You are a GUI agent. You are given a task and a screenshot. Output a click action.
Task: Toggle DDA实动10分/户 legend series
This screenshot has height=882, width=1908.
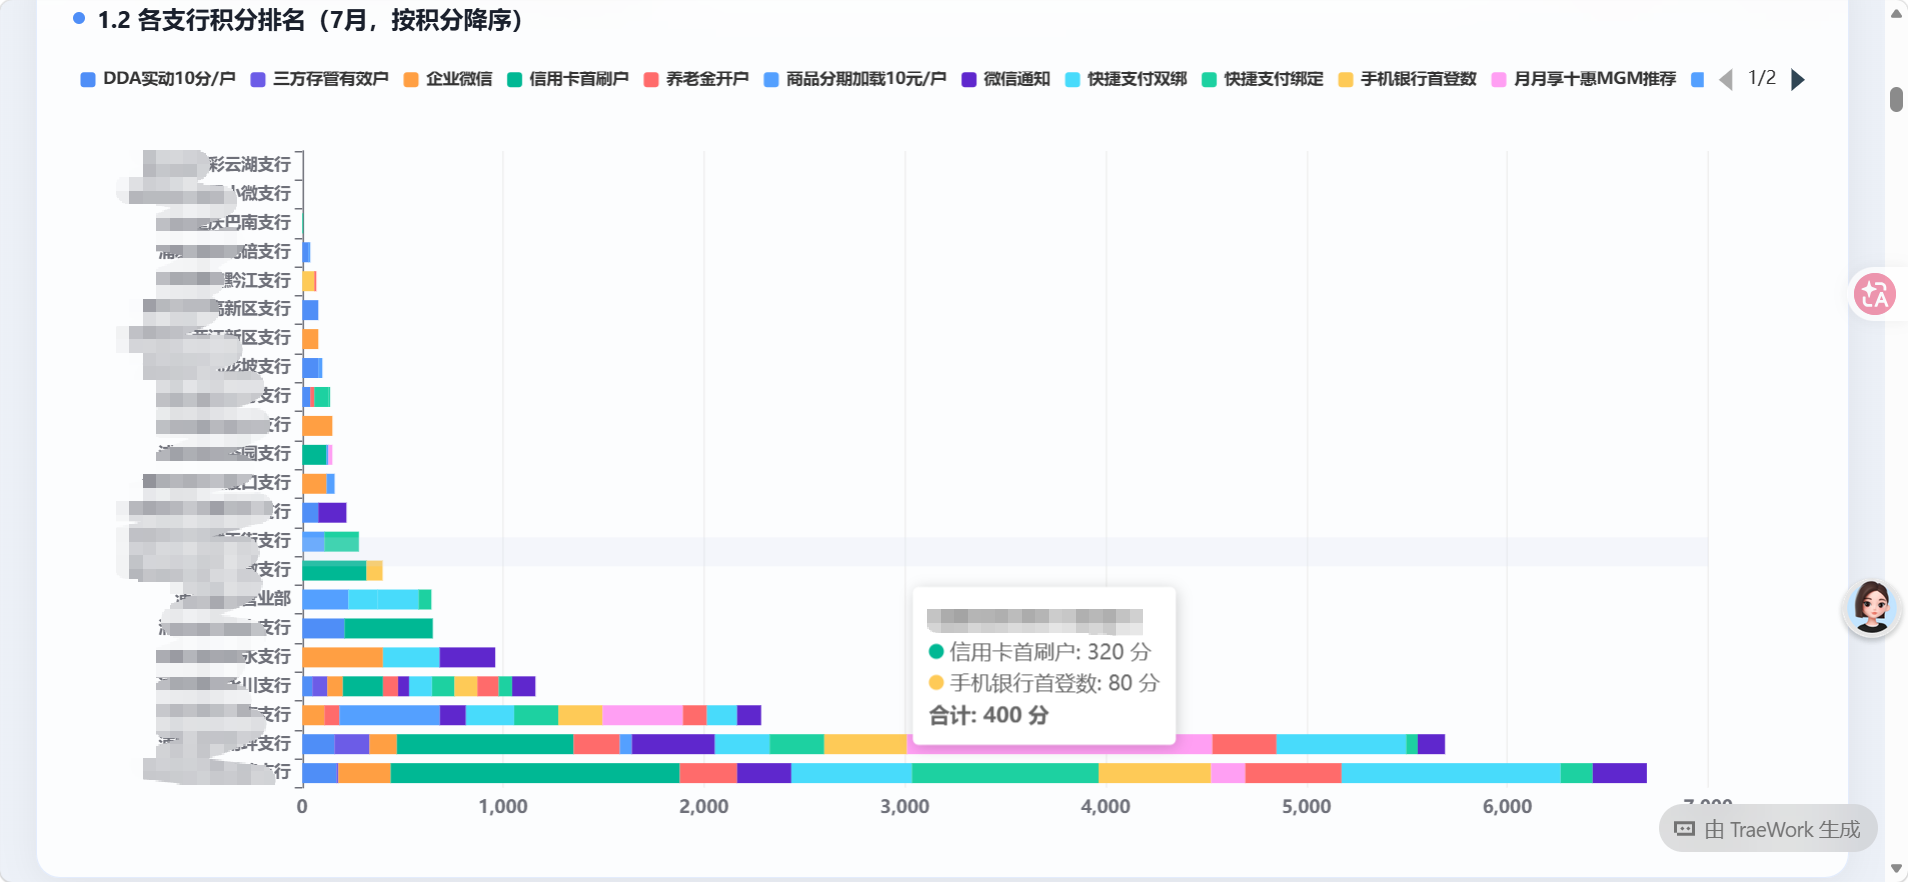point(158,79)
